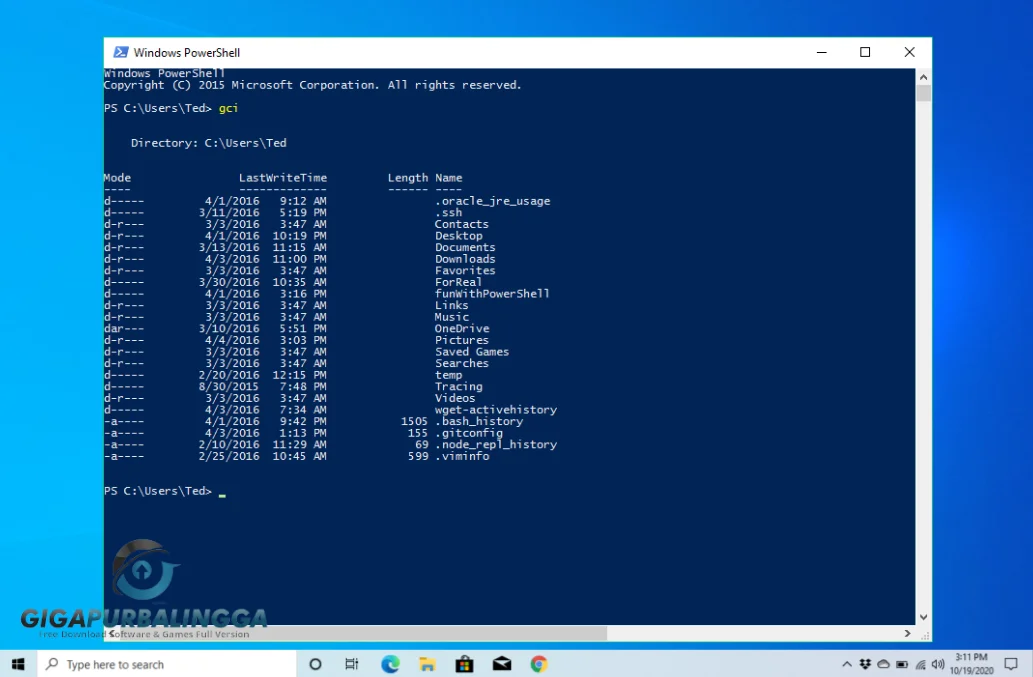Open the Start menu

17,663
